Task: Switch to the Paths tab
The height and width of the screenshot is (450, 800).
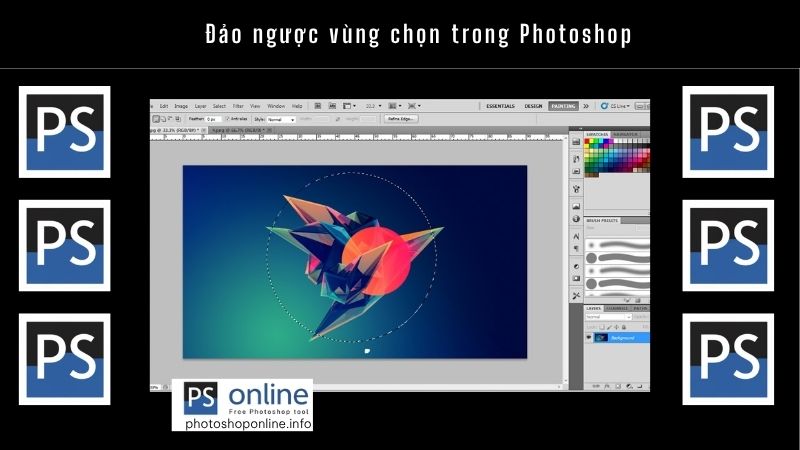Action: [x=640, y=309]
